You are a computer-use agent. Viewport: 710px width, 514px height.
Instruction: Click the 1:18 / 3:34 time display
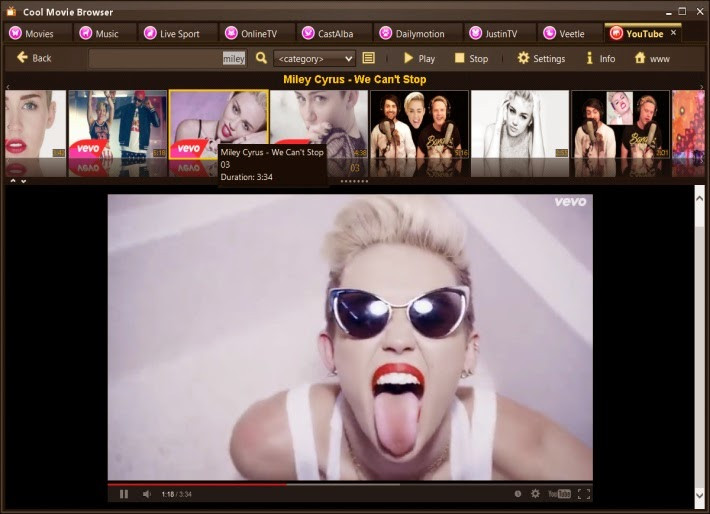click(x=177, y=494)
